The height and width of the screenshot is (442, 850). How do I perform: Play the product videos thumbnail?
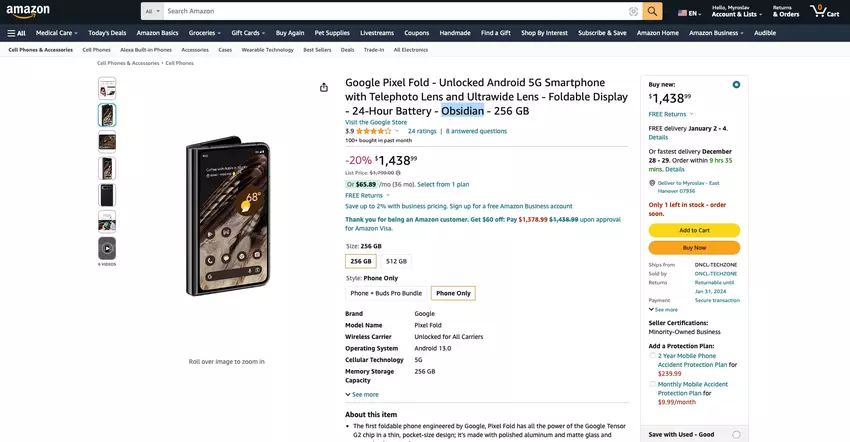coord(107,247)
